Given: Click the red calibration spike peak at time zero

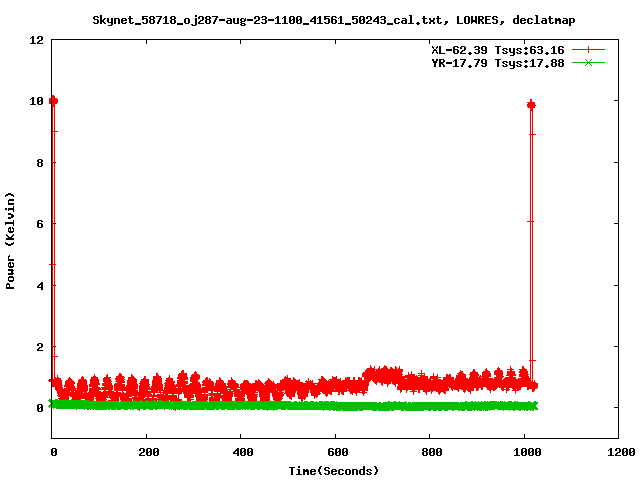Looking at the screenshot, I should click(53, 100).
